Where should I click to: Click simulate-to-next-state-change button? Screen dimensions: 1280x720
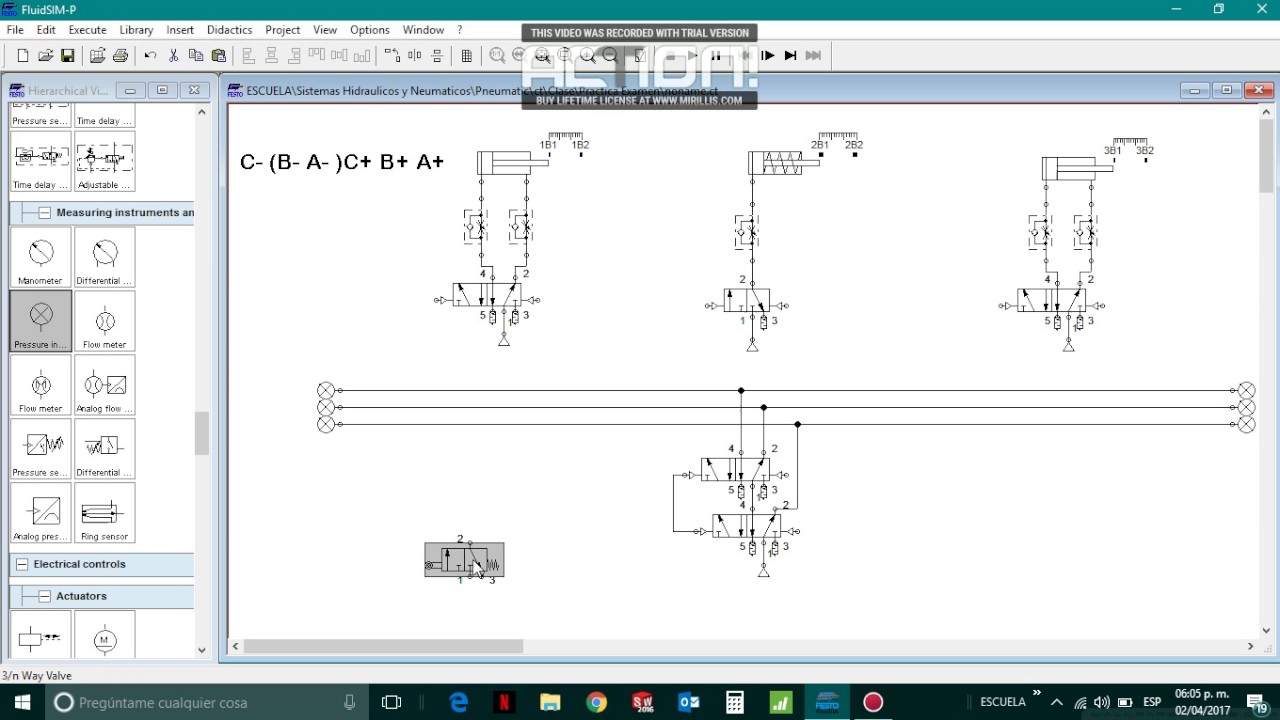click(813, 56)
